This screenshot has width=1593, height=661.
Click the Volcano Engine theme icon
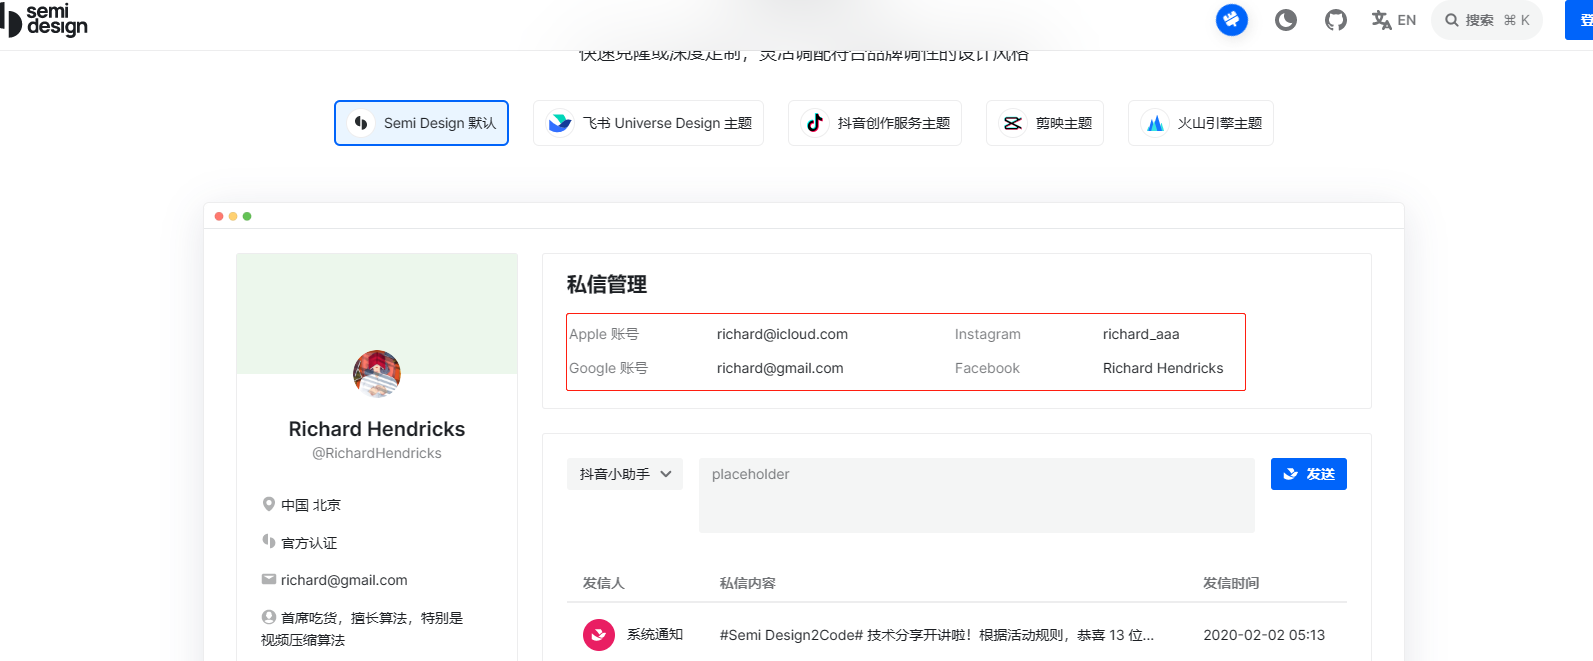coord(1155,123)
